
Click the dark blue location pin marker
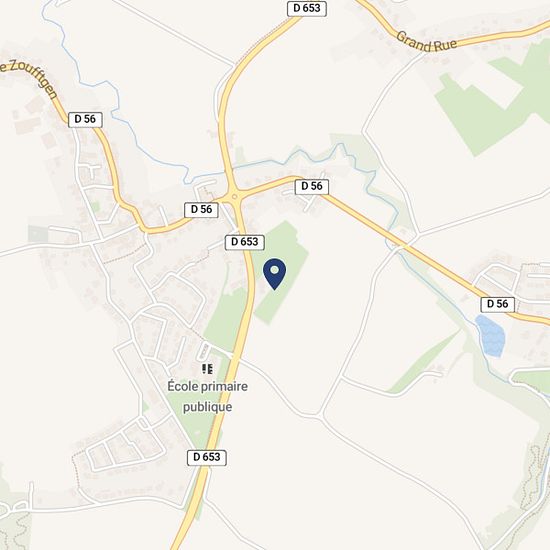[275, 274]
